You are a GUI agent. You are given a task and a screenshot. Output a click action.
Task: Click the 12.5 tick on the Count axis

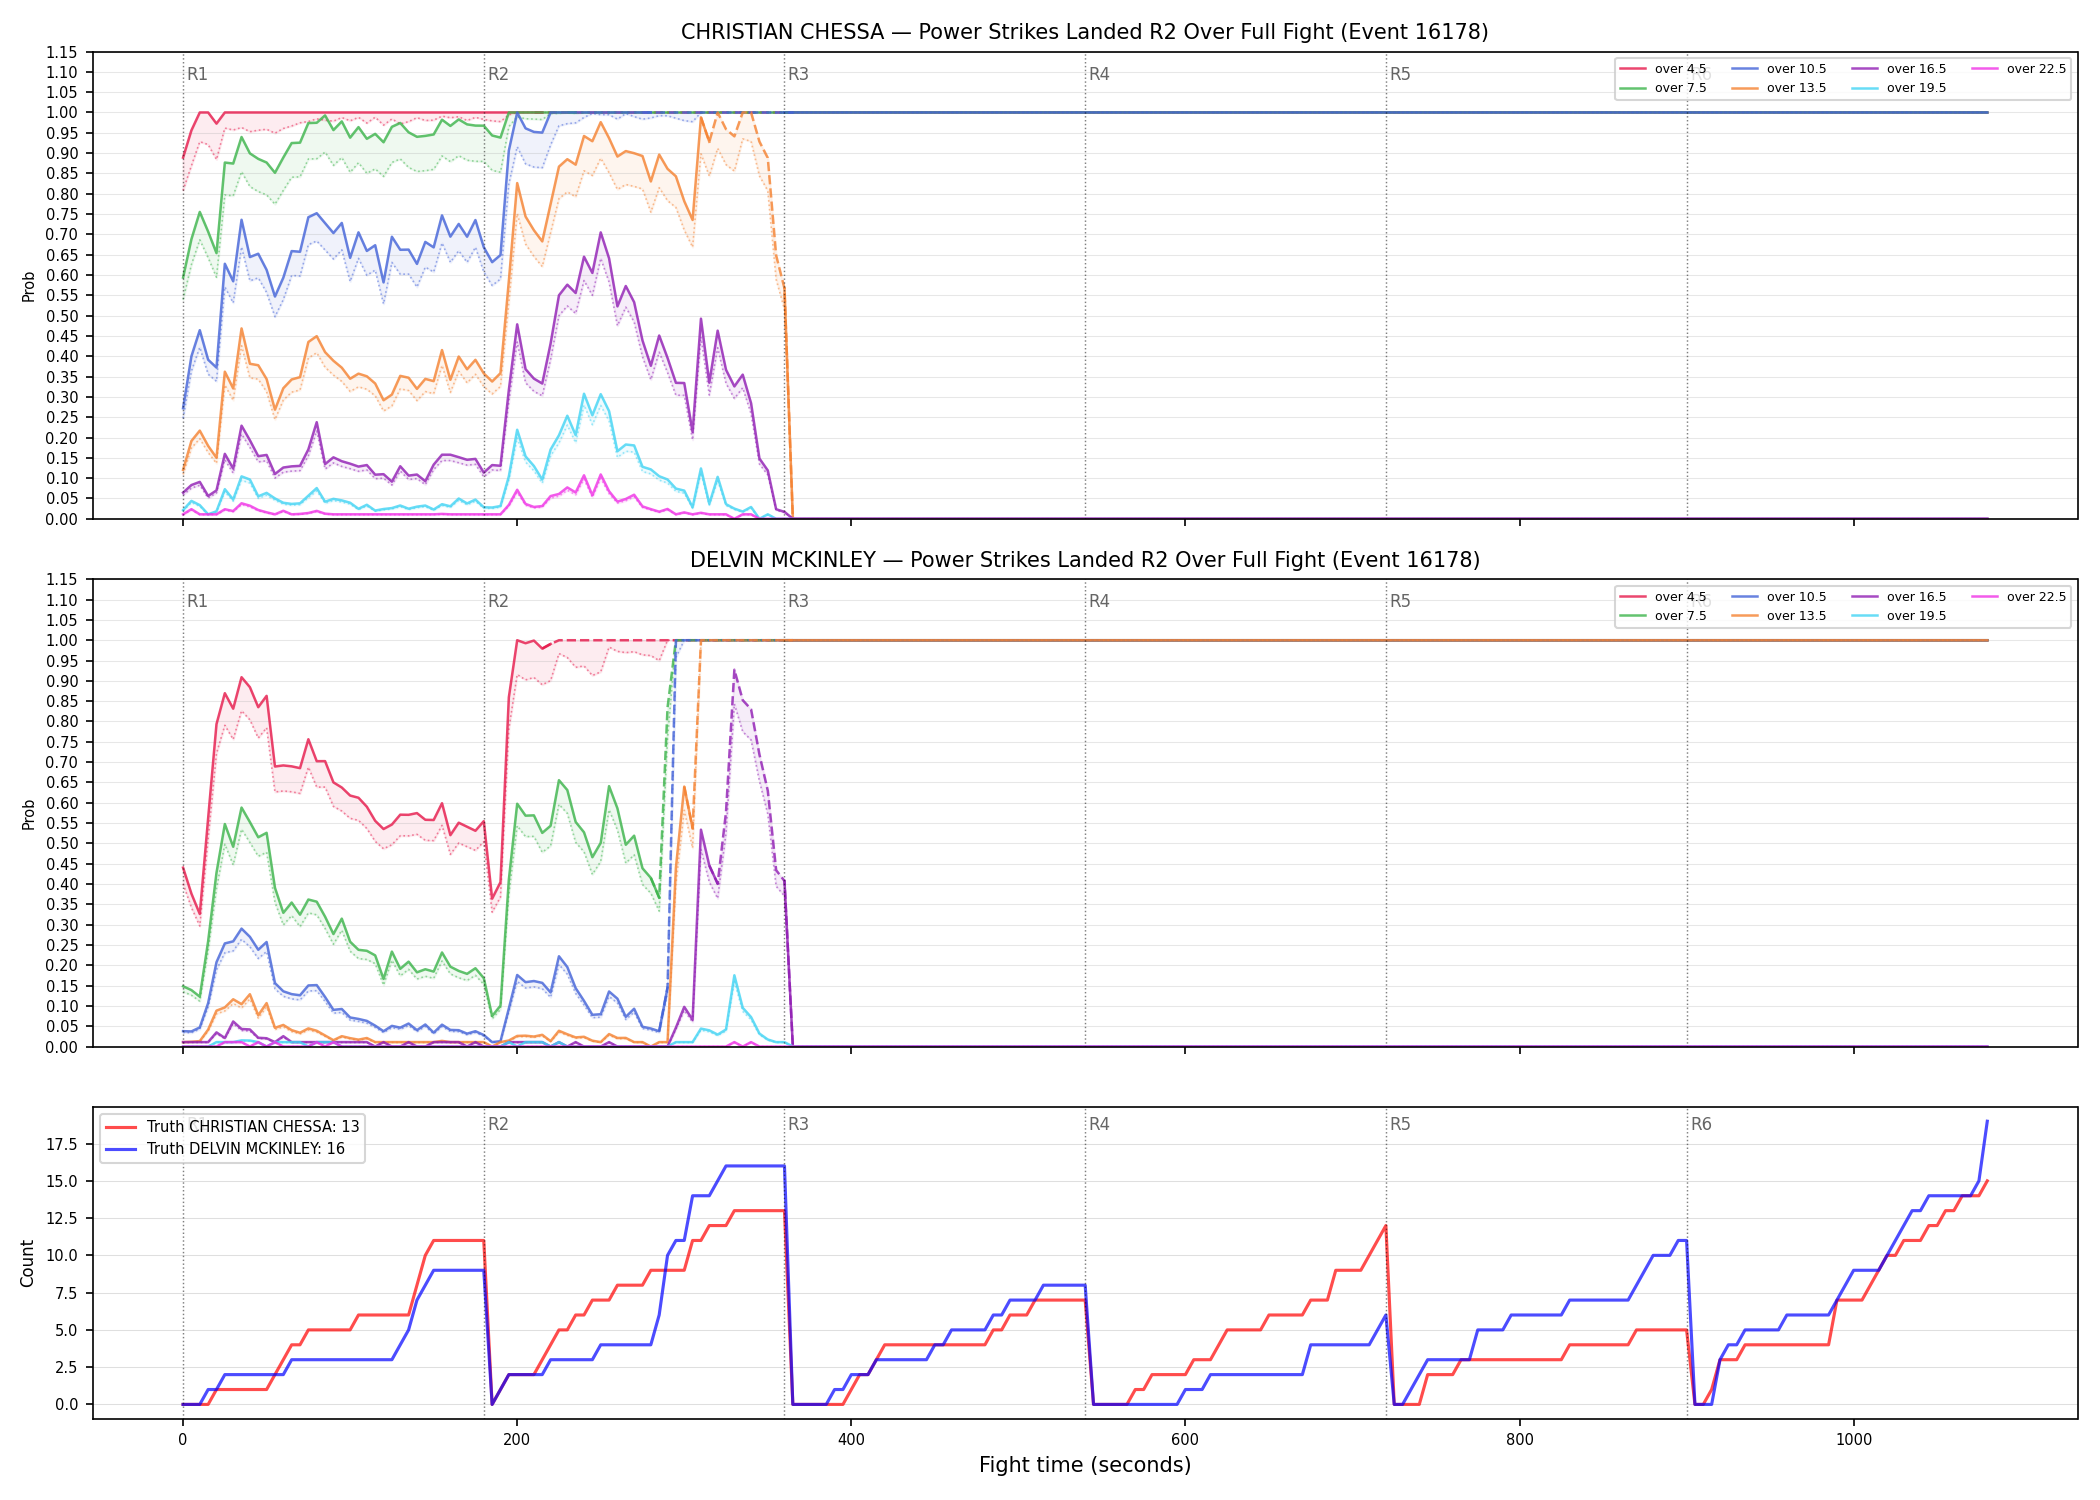[x=62, y=1218]
